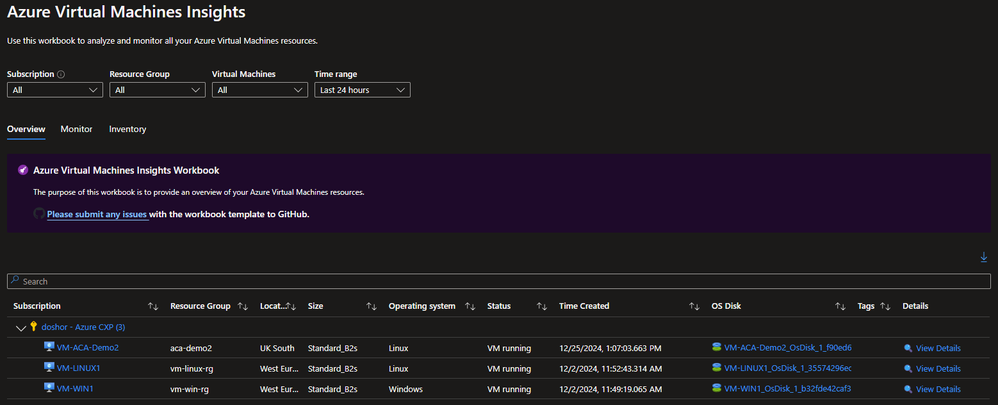Click the key icon beside doshor subscription
This screenshot has width=998, height=405.
tap(33, 327)
